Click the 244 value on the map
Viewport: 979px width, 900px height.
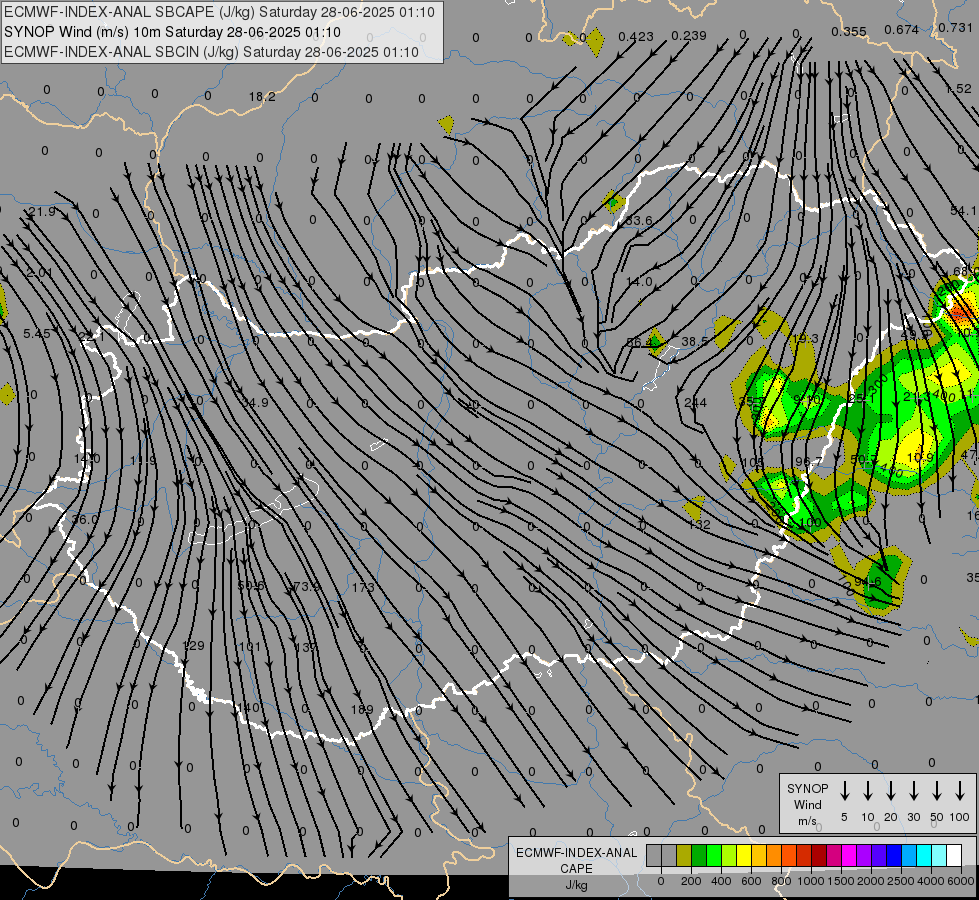[x=695, y=402]
